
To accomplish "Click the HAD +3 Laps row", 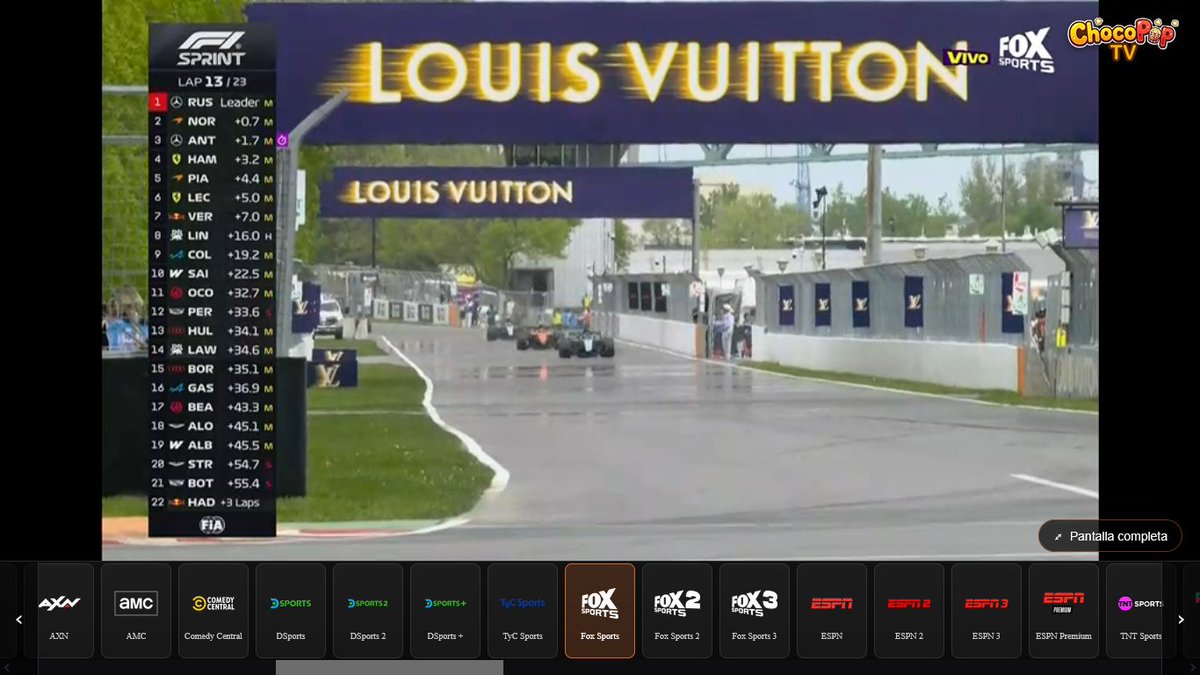I will (212, 502).
